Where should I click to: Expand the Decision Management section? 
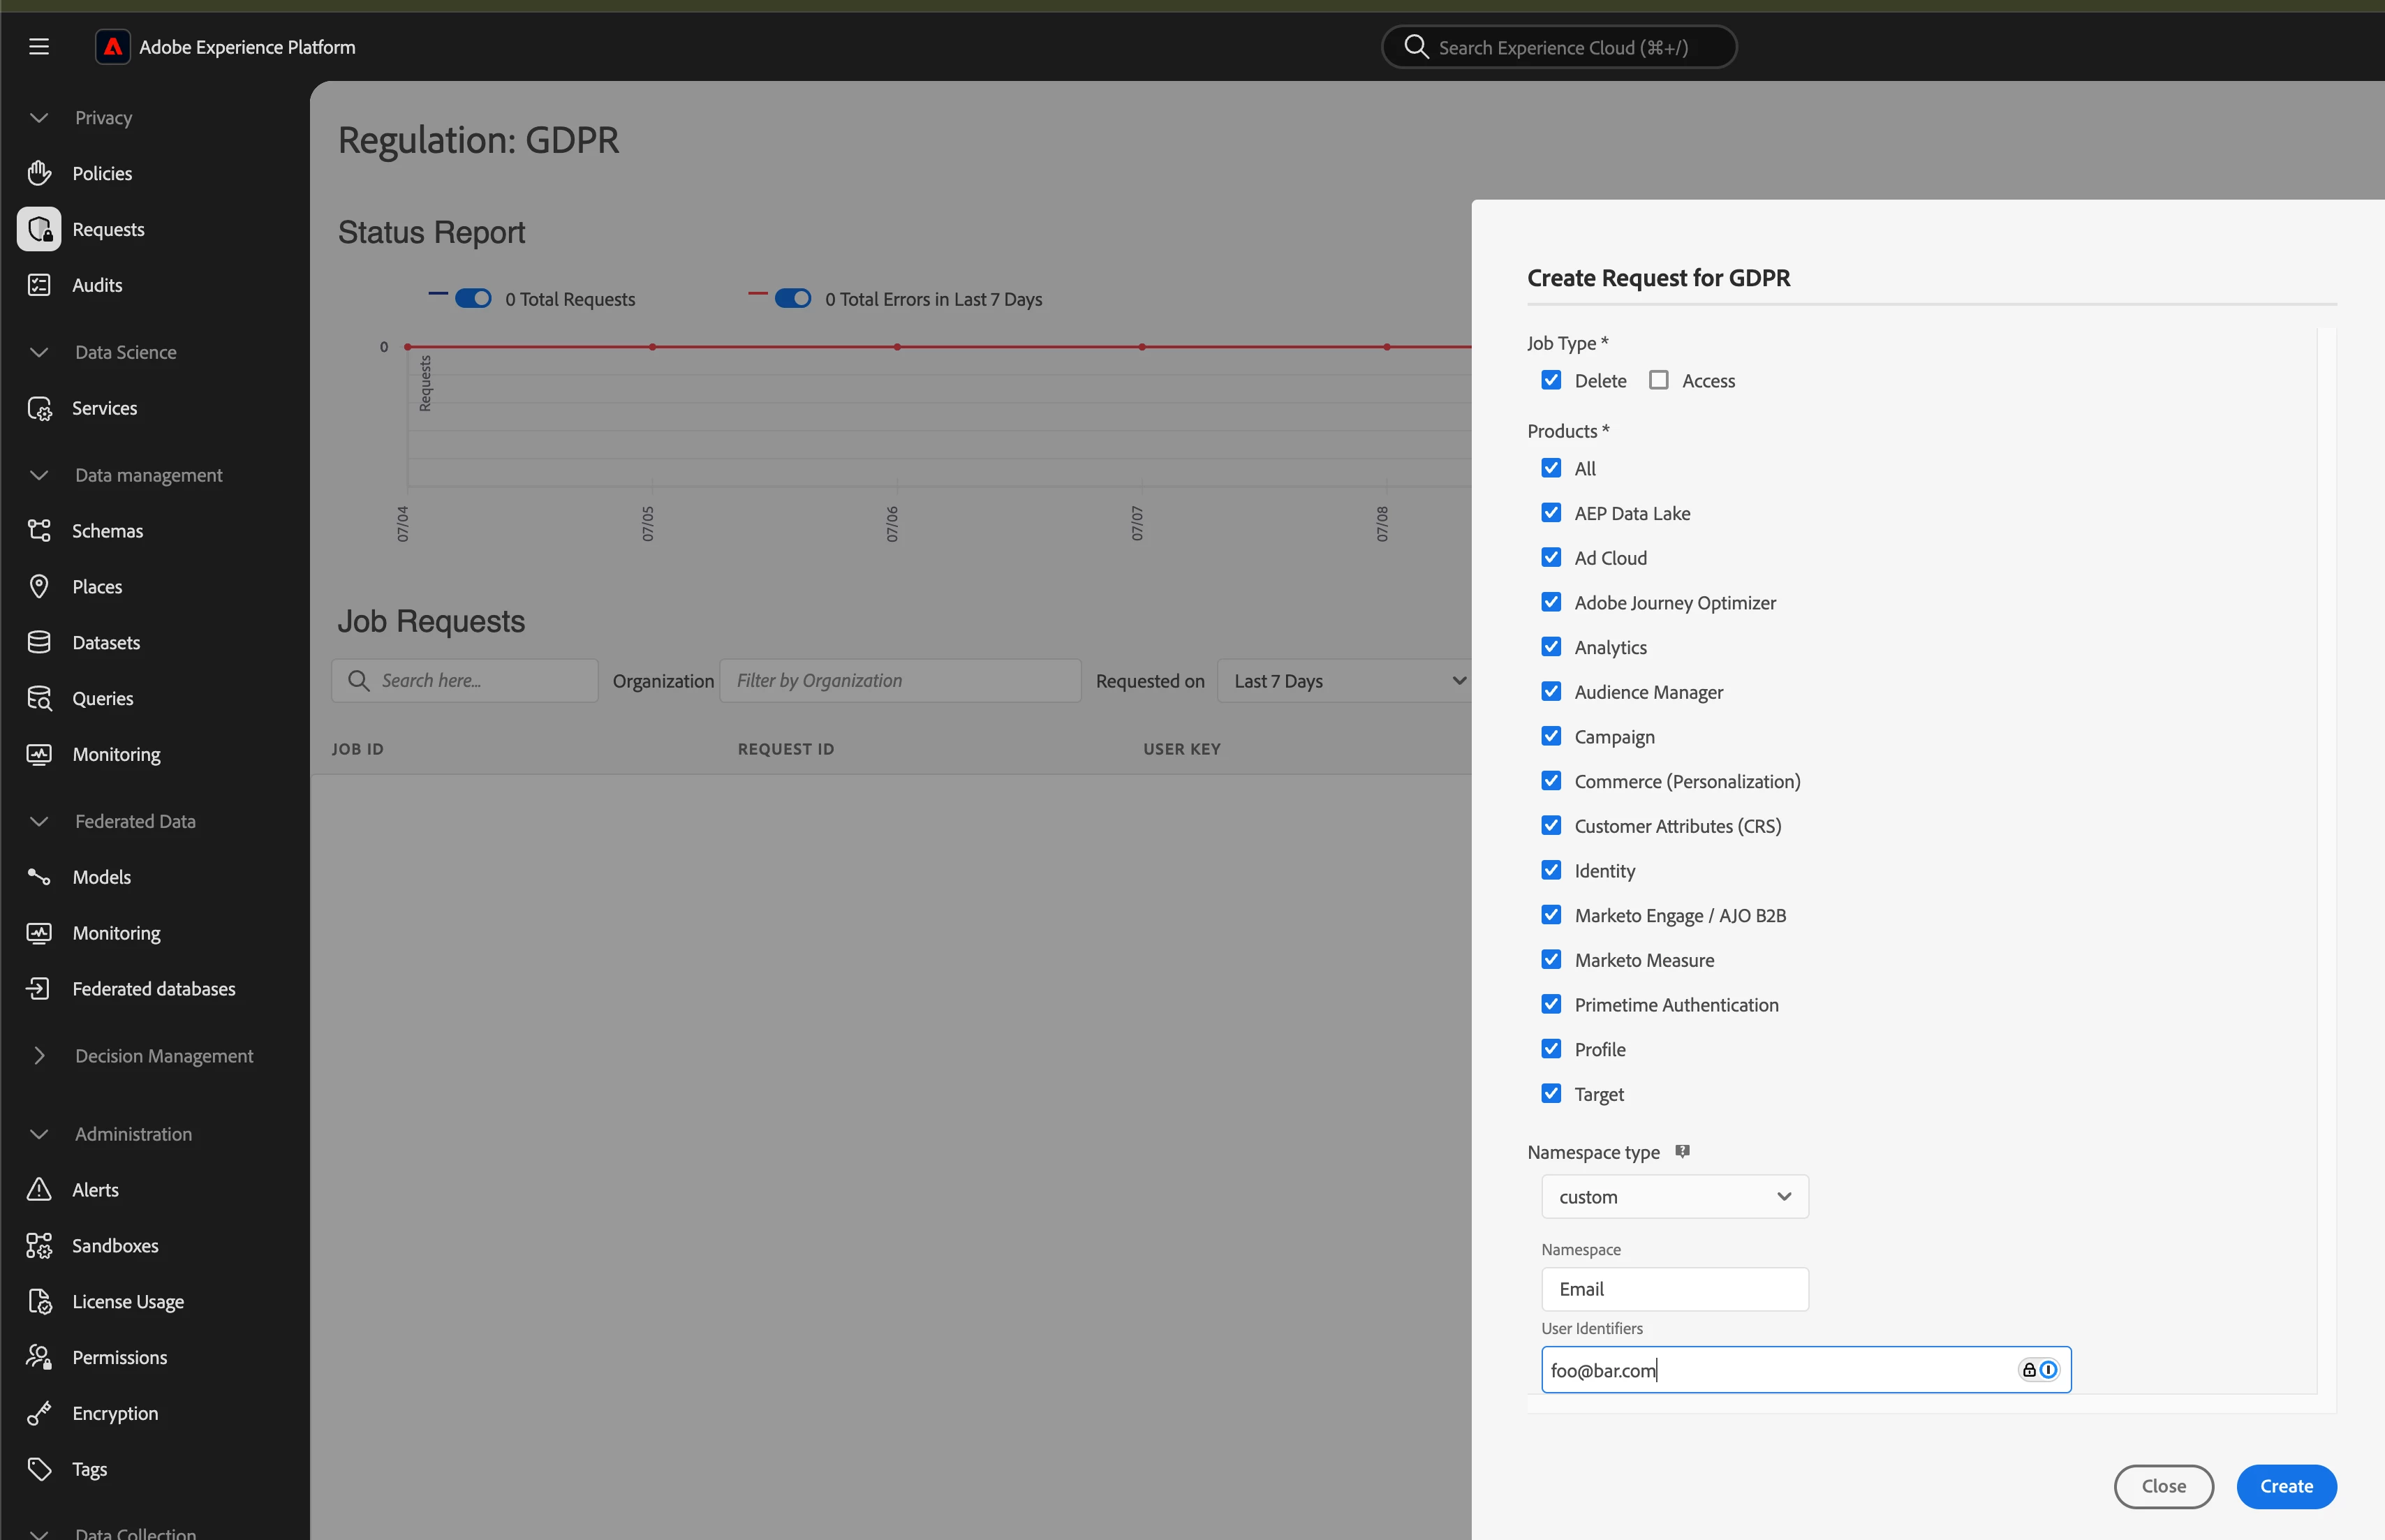tap(39, 1056)
